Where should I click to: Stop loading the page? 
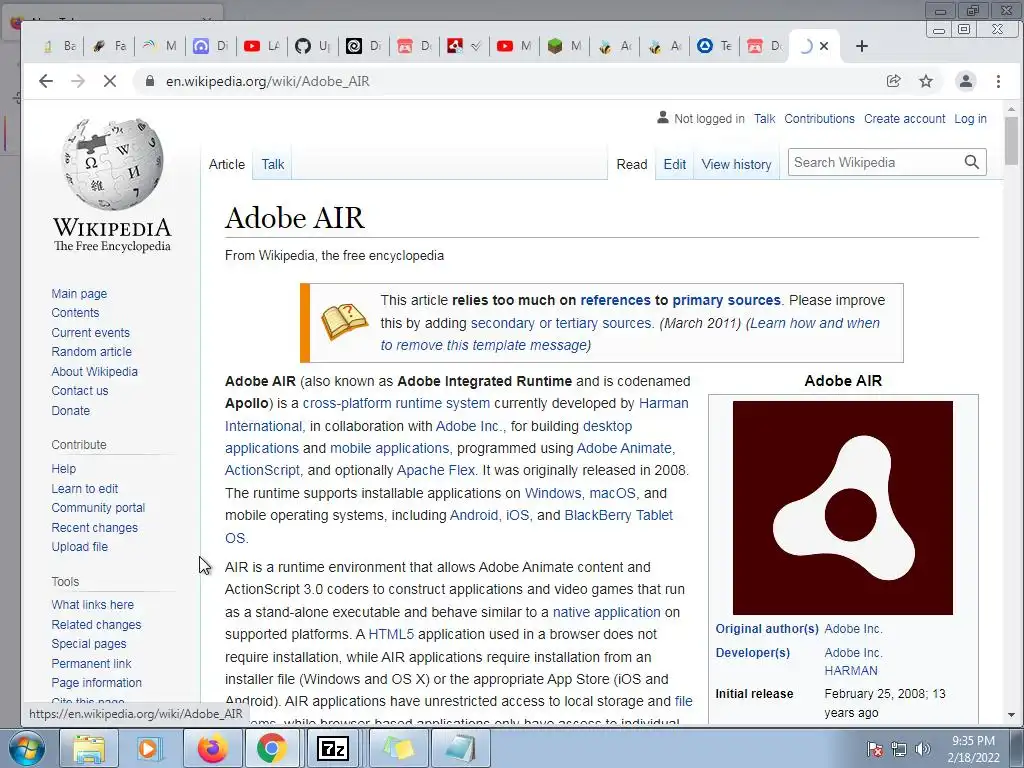[x=110, y=81]
